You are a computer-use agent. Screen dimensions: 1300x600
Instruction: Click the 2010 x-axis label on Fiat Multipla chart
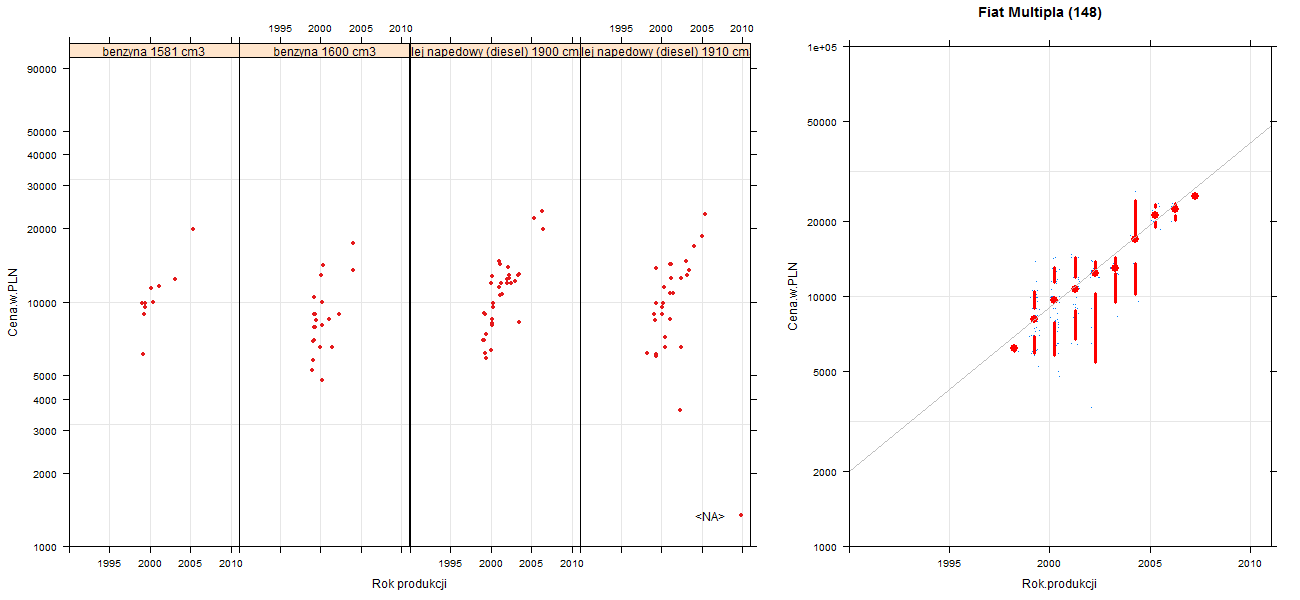point(1250,564)
